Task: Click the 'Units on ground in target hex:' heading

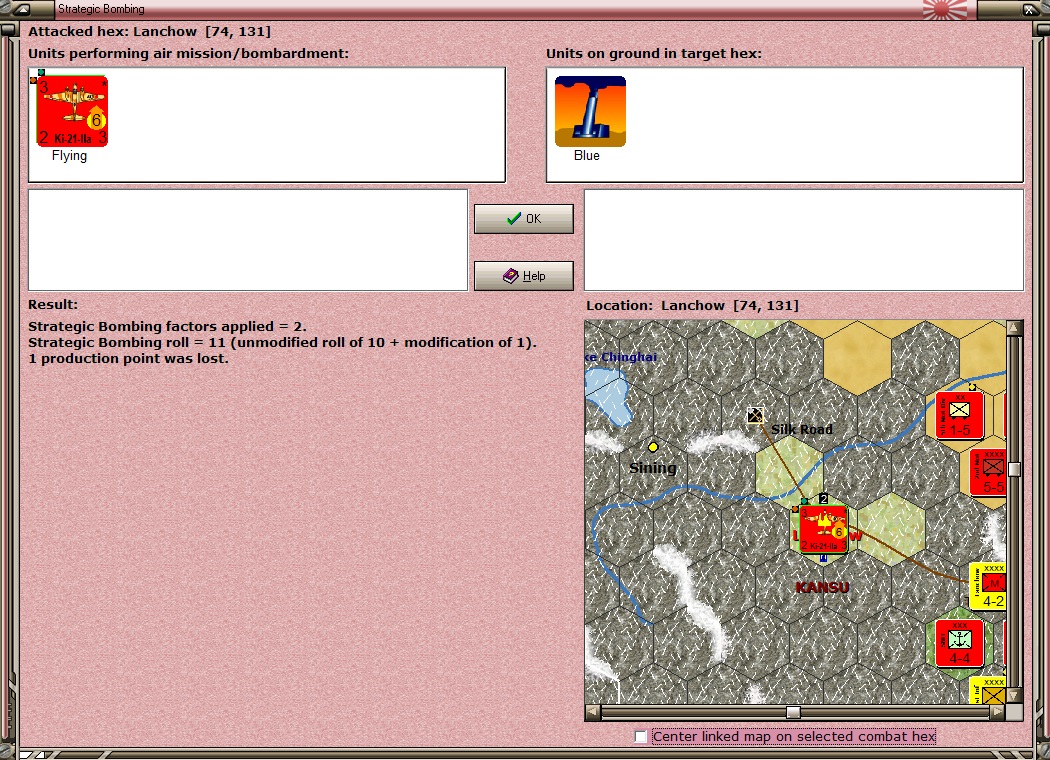Action: tap(654, 54)
